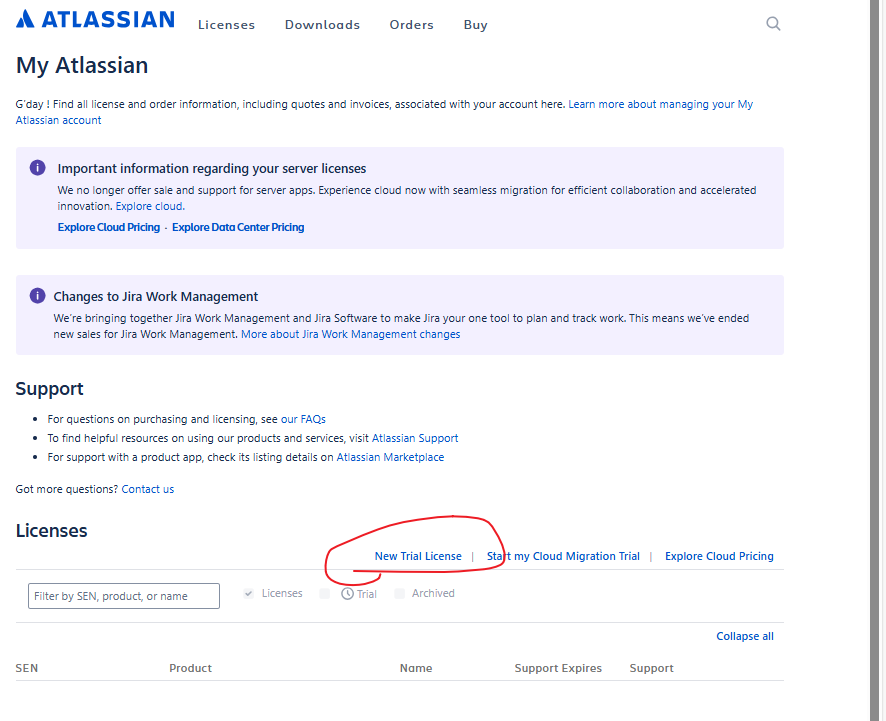Screen dimensions: 886x721
Task: Click info icon beside Jira Work Management notice
Action: [37, 296]
